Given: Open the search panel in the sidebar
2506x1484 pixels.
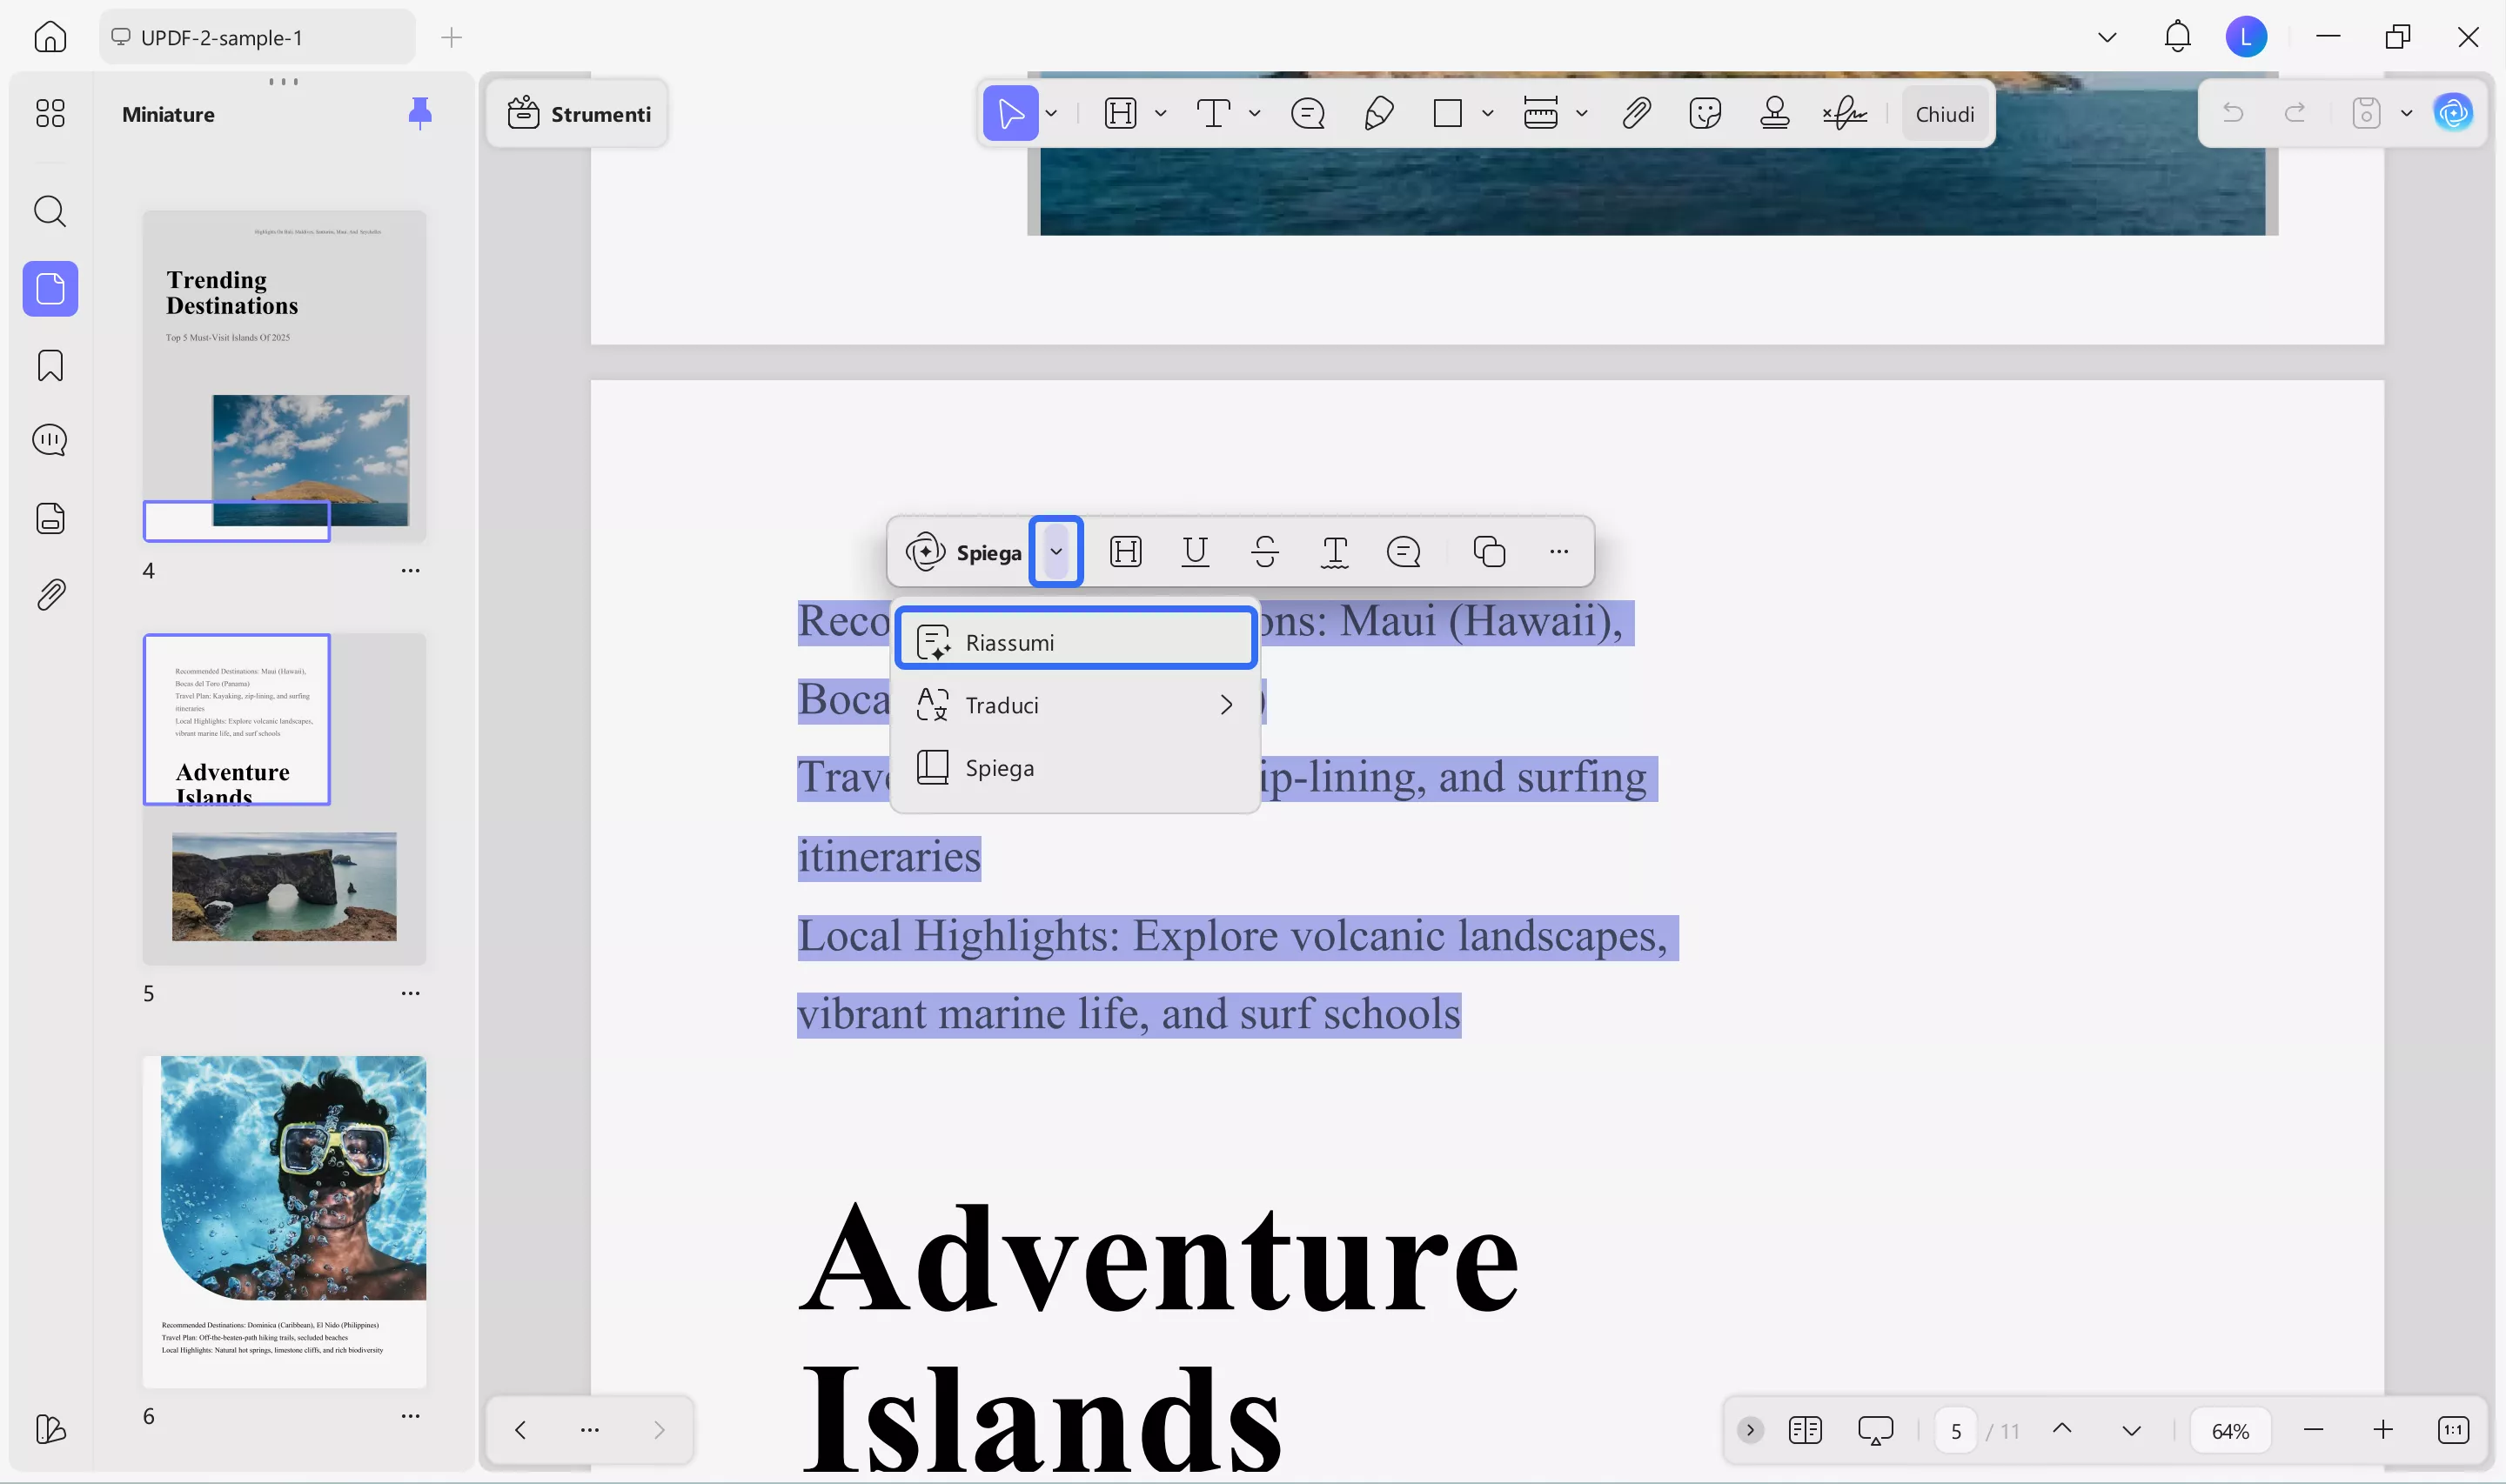Looking at the screenshot, I should pos(49,211).
